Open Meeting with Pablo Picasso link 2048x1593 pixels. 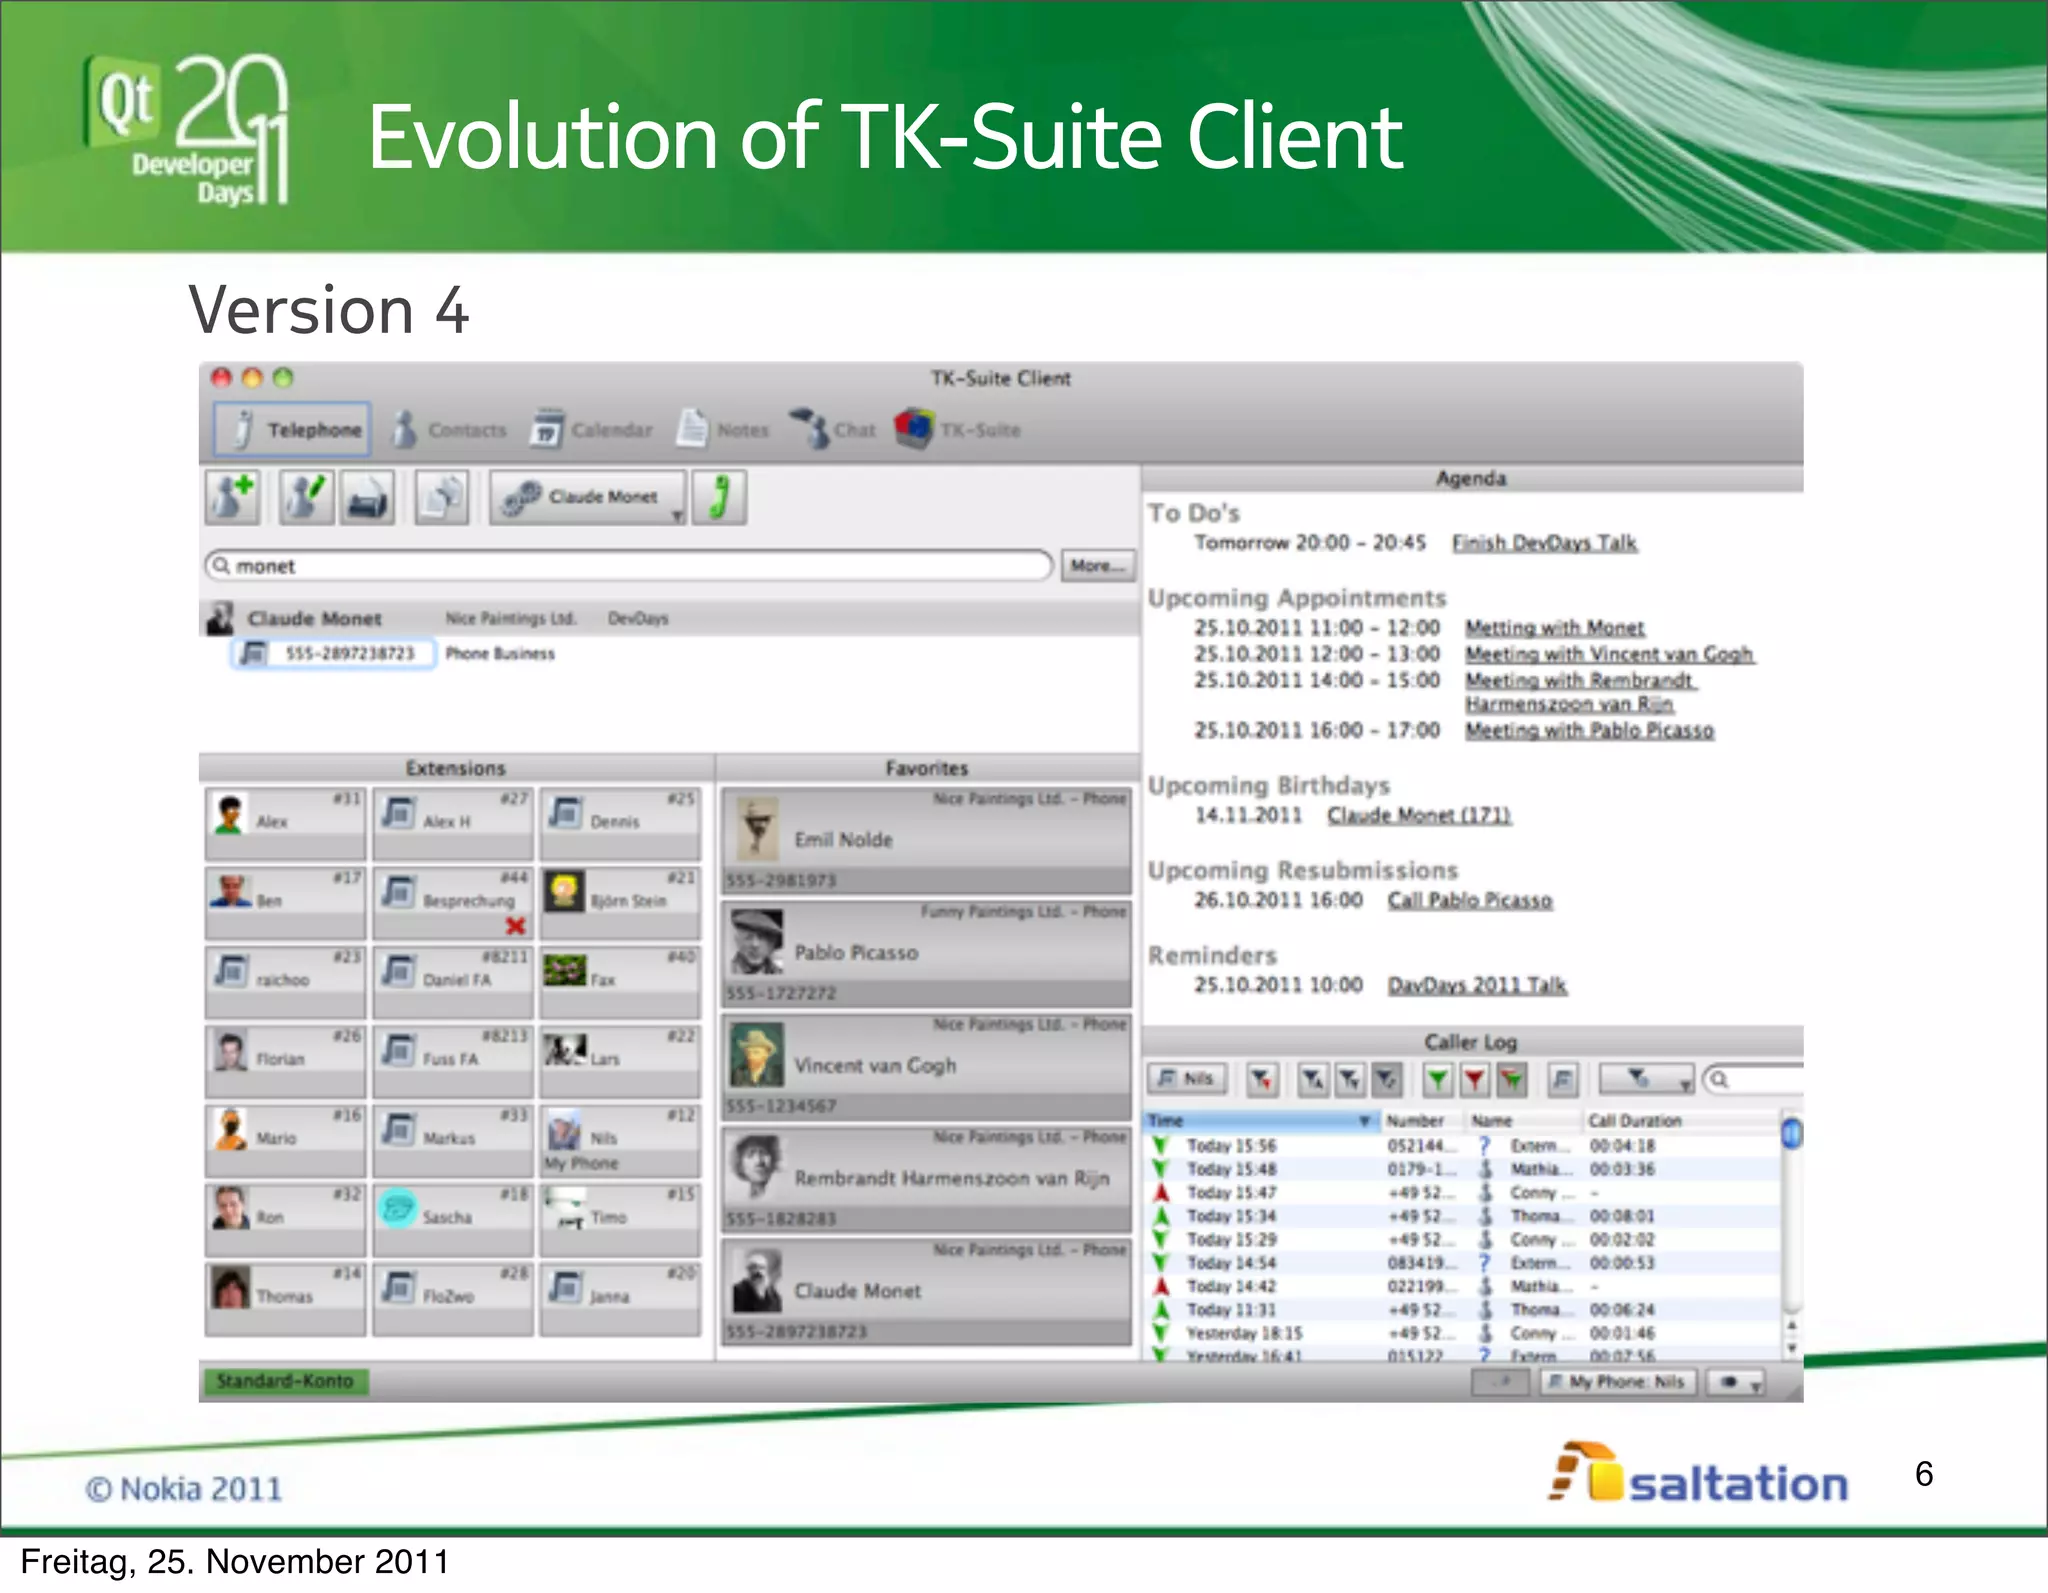(1589, 731)
